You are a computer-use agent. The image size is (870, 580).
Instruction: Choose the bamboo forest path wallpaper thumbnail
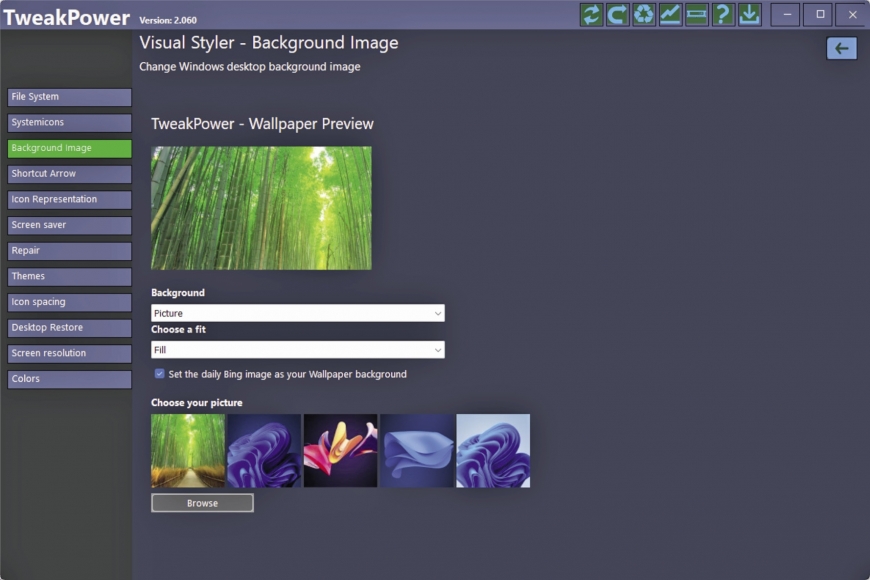pos(188,451)
